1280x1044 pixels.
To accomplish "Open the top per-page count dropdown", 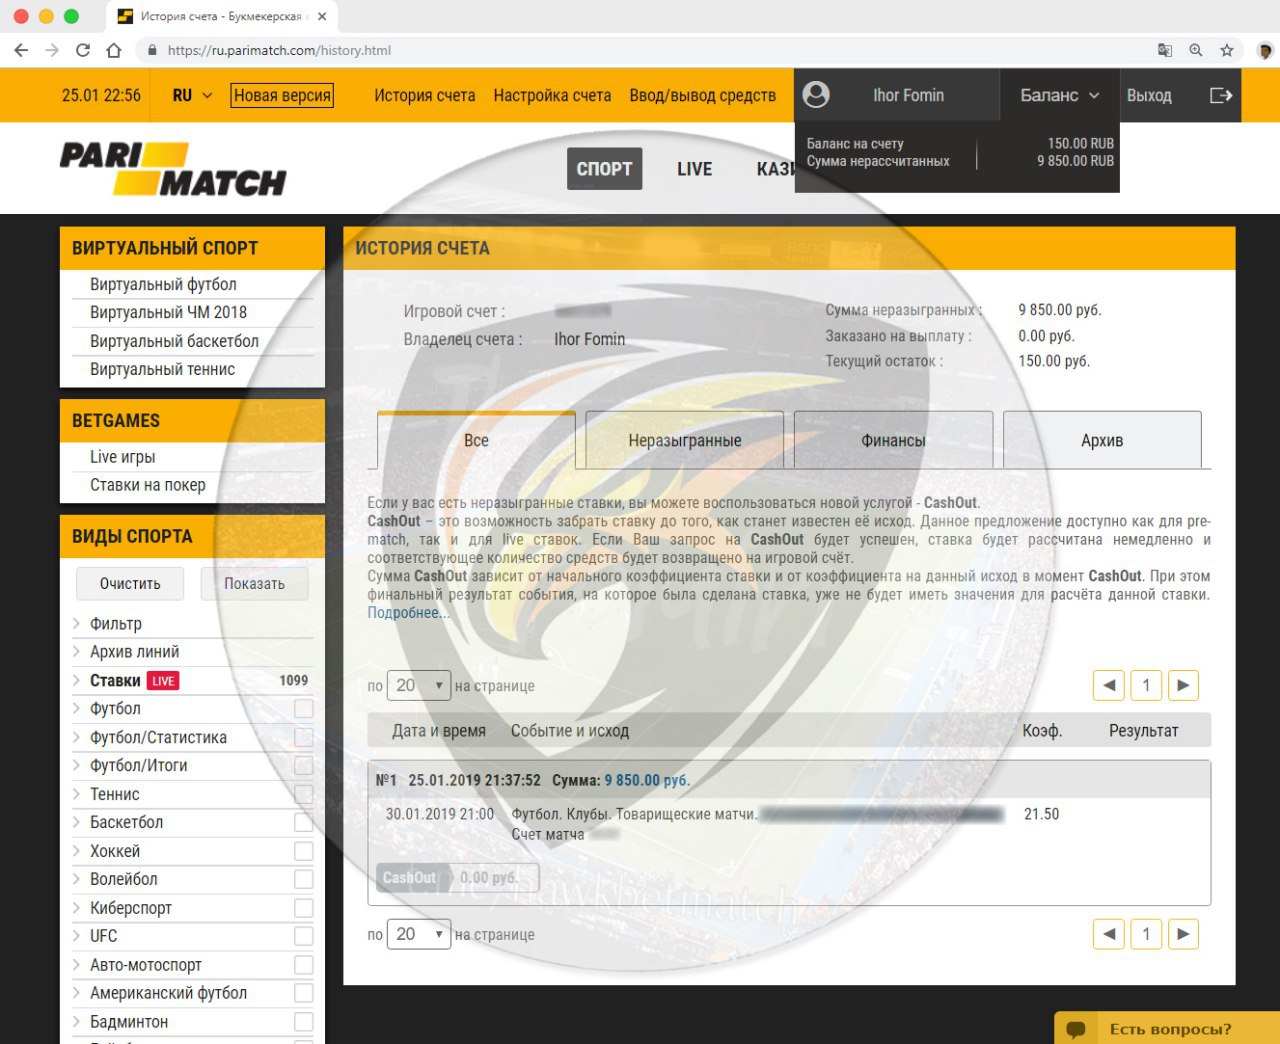I will [x=419, y=685].
